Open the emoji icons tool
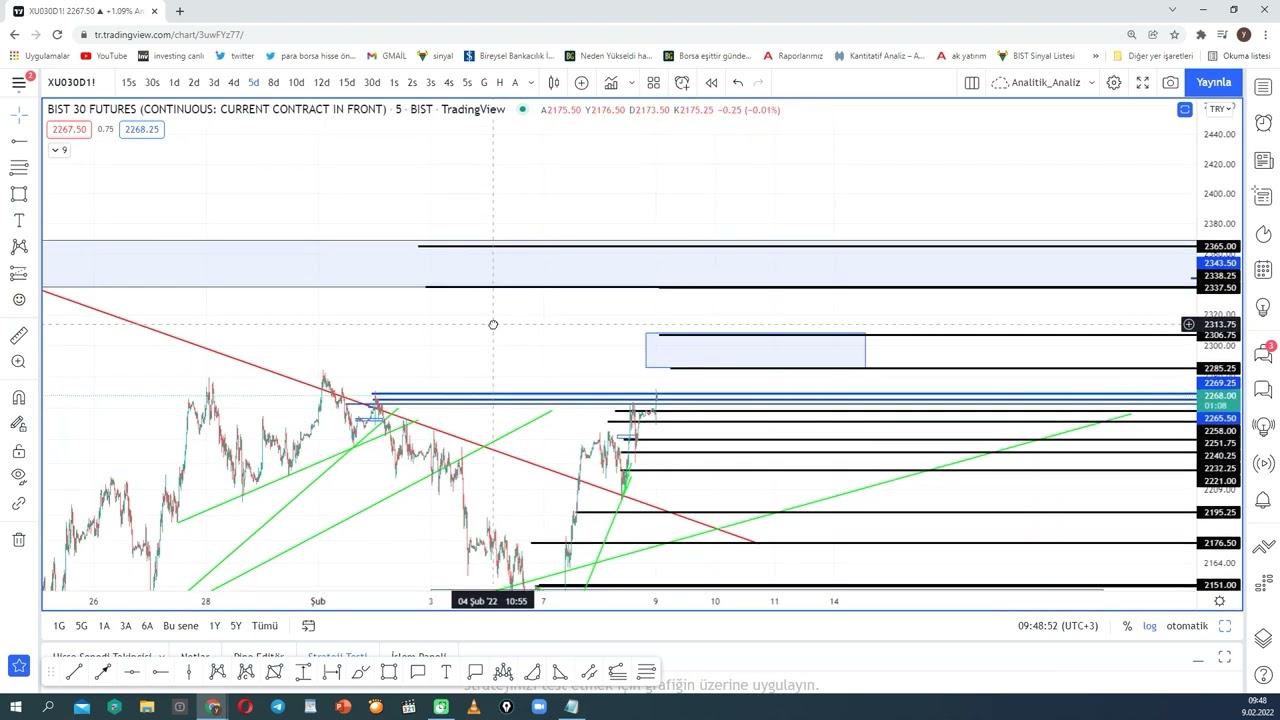 [19, 300]
